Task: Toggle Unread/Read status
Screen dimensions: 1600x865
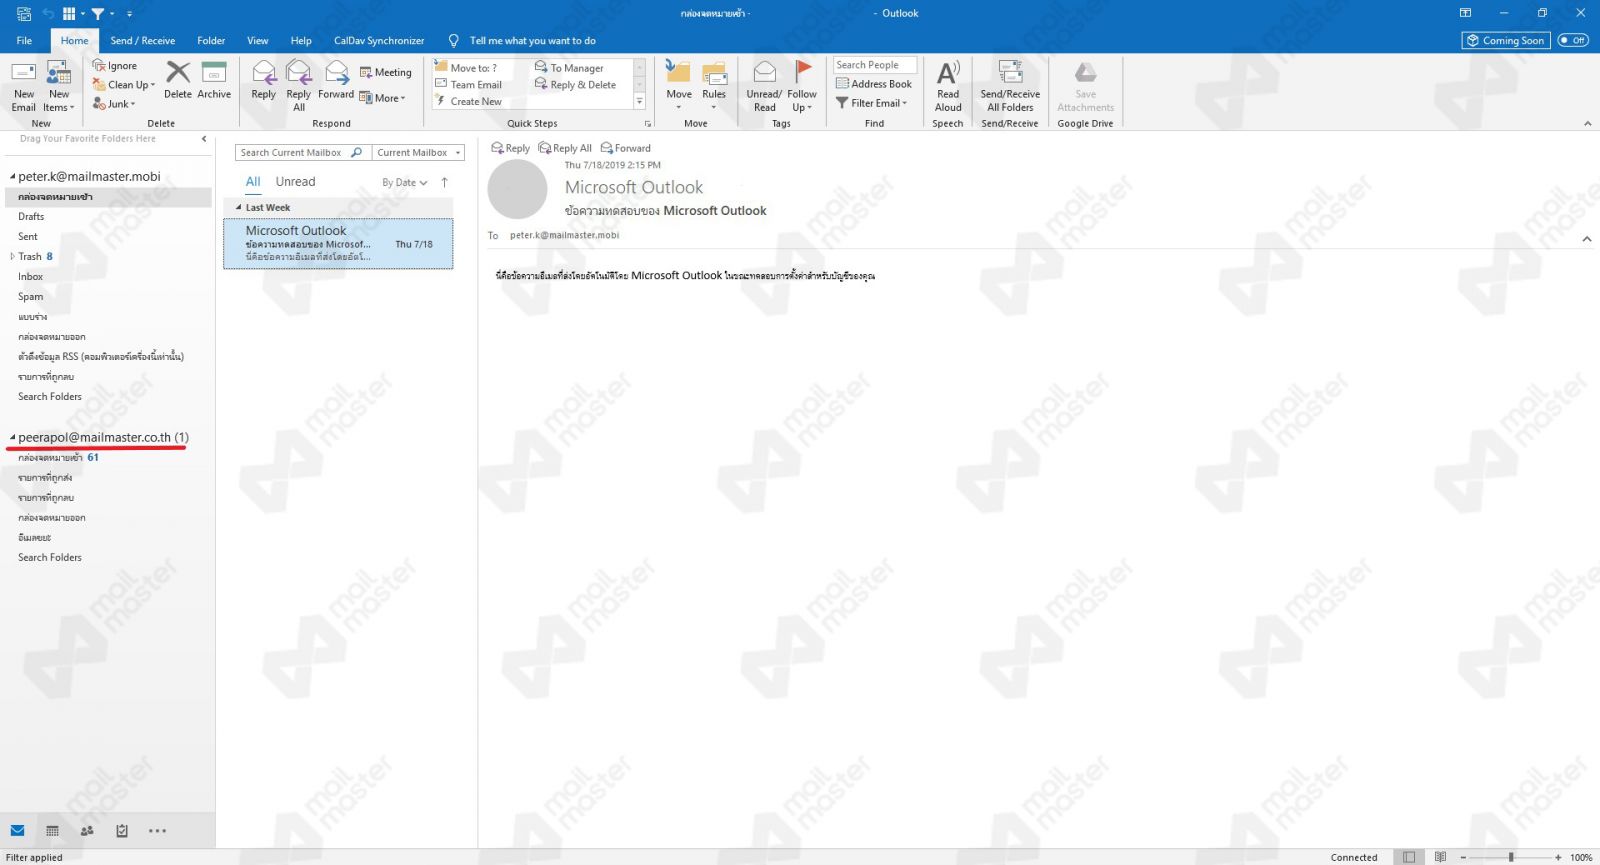Action: [764, 86]
